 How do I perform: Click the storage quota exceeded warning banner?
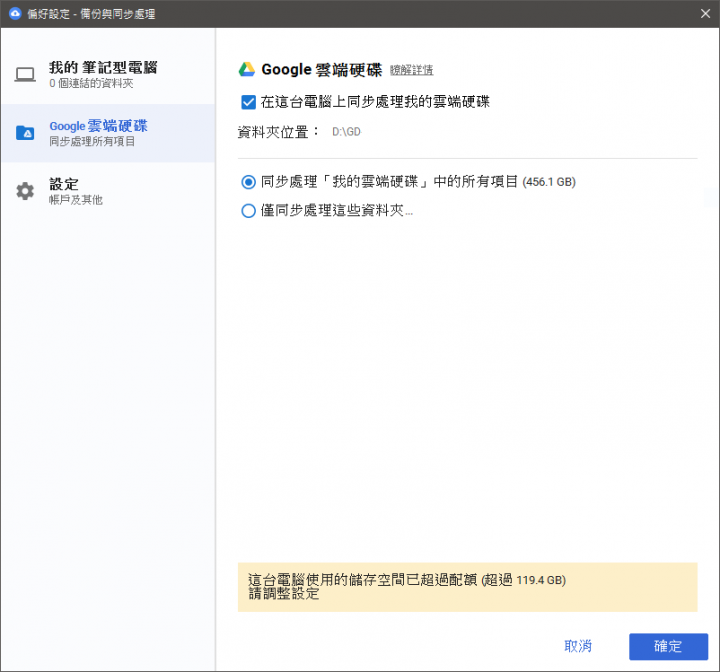click(467, 587)
